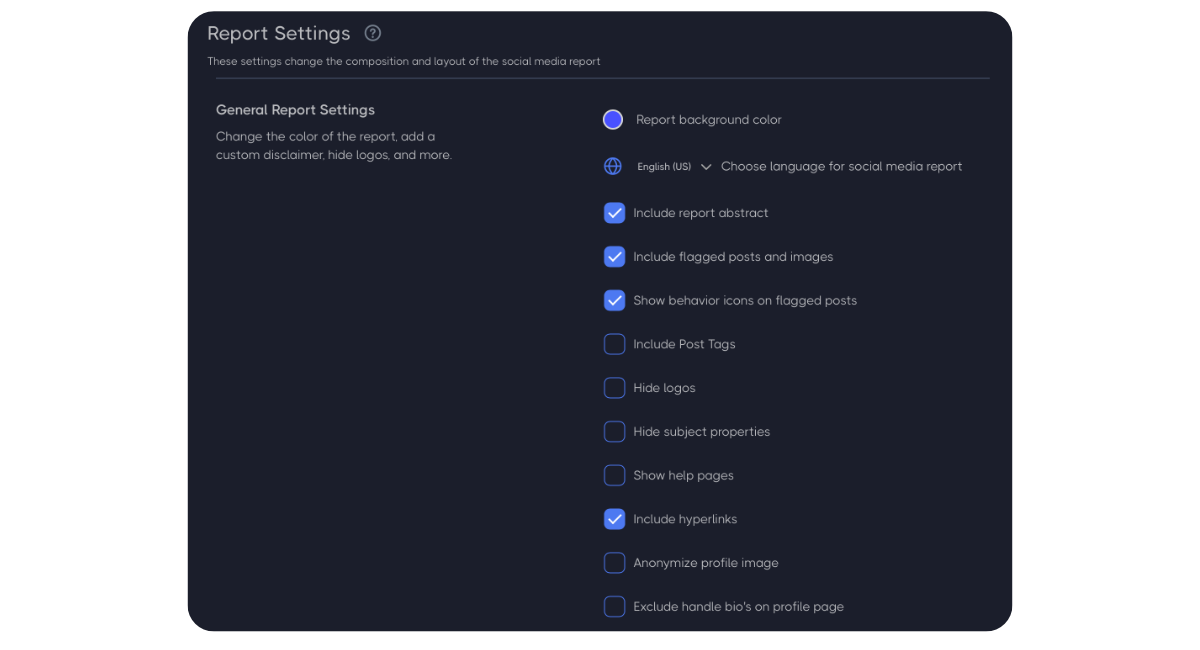Uncheck Include flagged posts and images
This screenshot has width=1200, height=650.
(x=614, y=257)
